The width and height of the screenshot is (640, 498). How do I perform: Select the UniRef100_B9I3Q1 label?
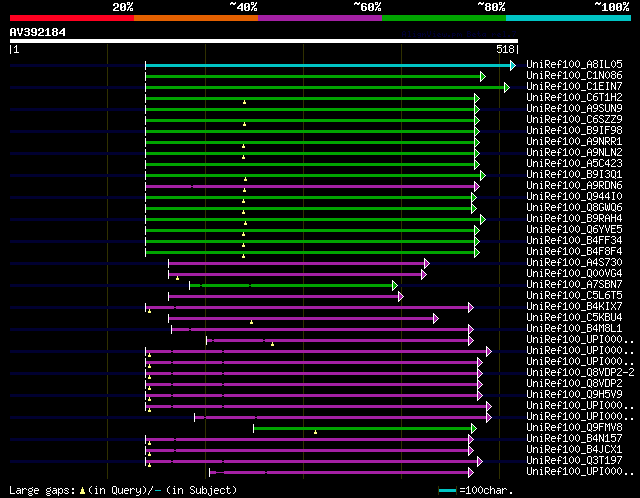(x=574, y=174)
